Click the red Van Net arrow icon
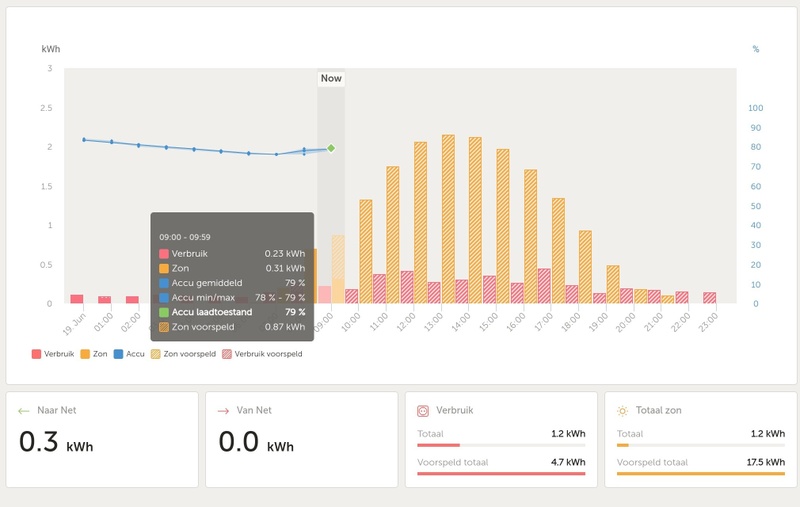The image size is (800, 507). pos(223,411)
